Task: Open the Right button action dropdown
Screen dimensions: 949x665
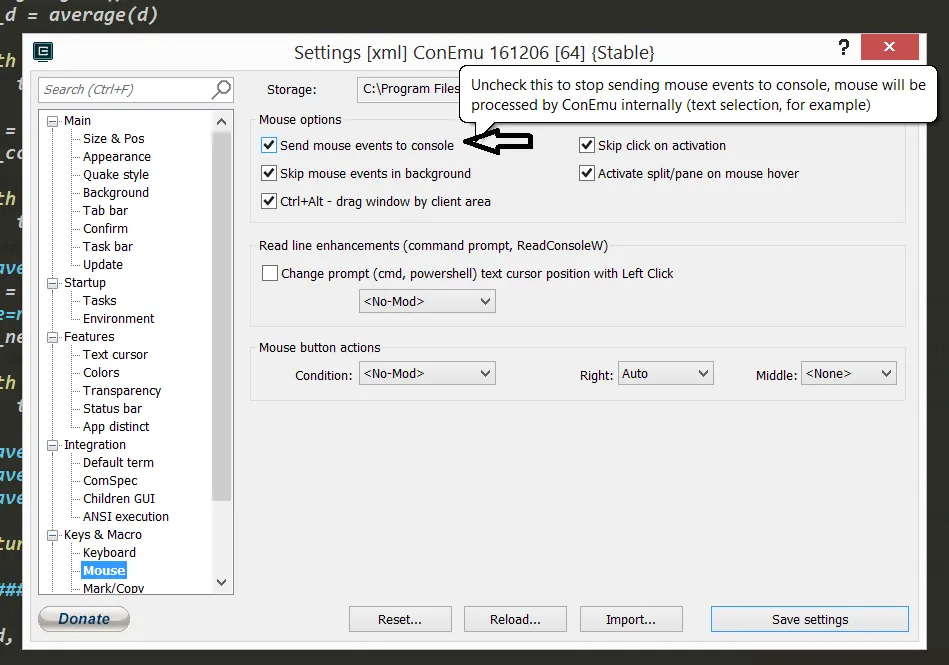Action: tap(666, 373)
